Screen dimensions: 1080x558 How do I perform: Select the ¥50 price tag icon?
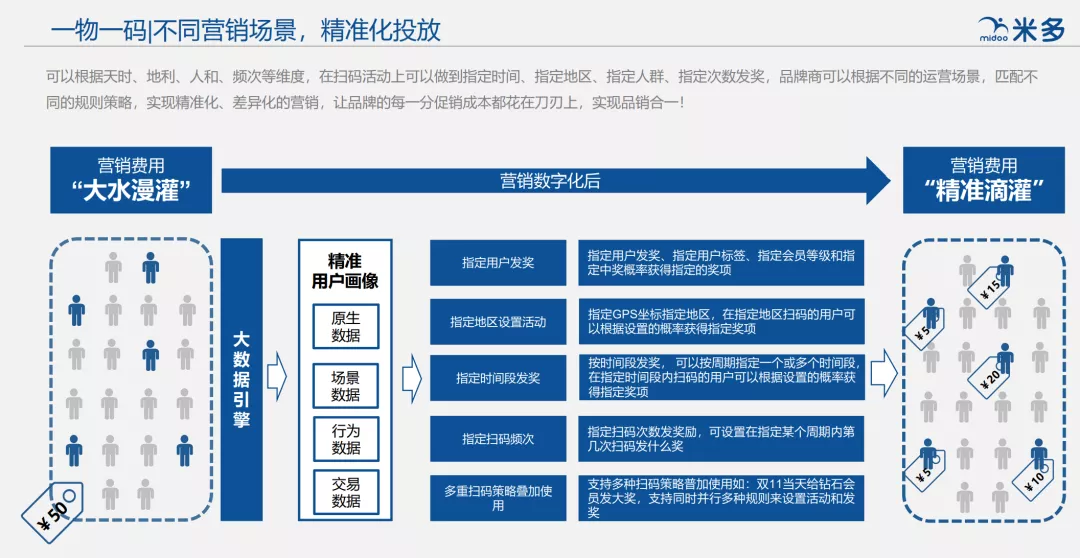tap(52, 511)
